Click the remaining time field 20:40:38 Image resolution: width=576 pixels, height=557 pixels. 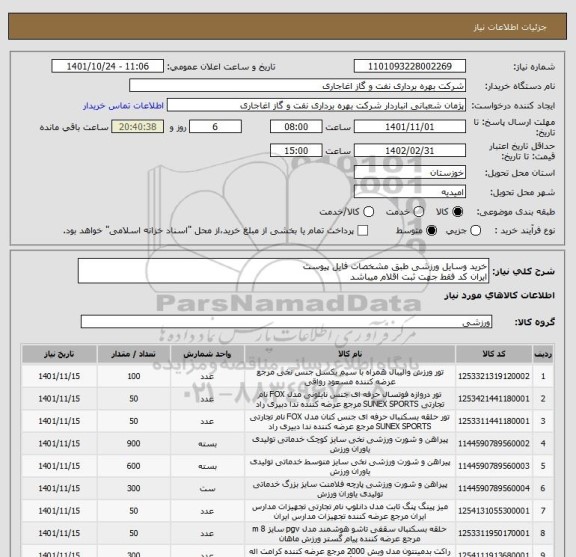click(x=138, y=127)
